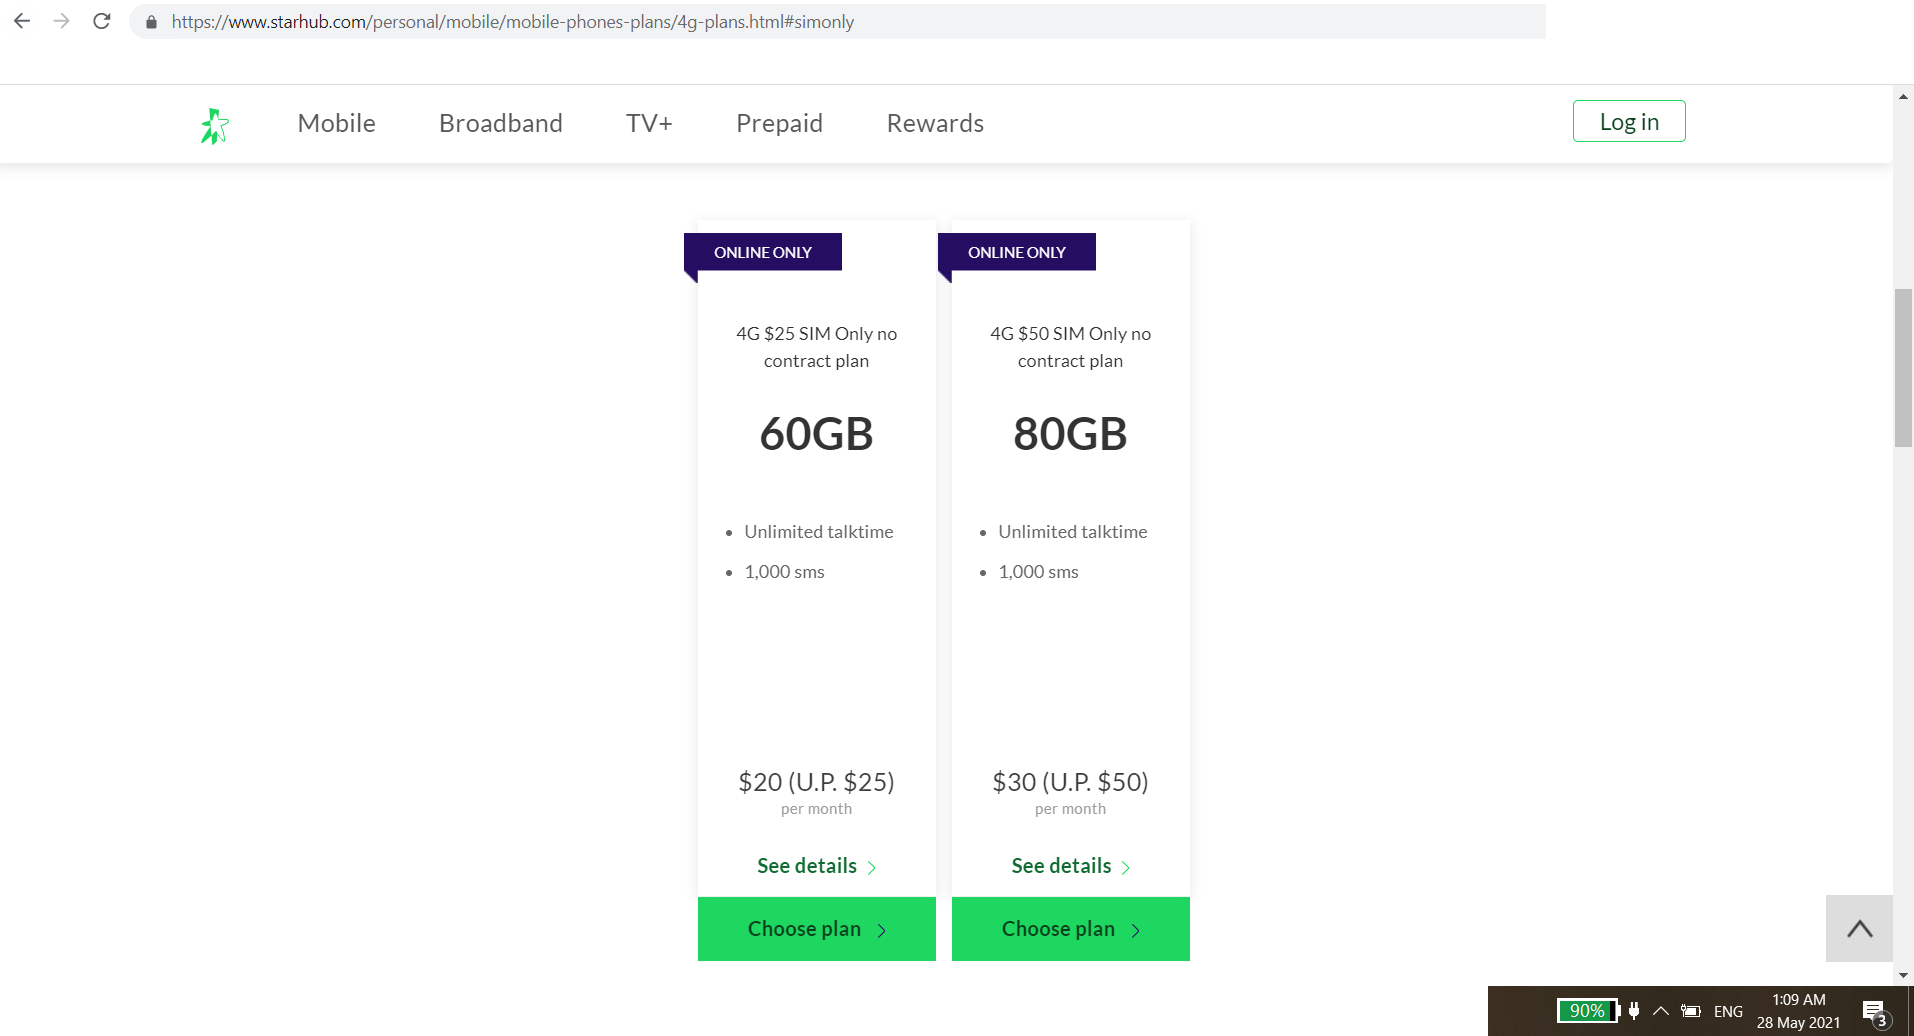
Task: Click ONLINE ONLY badge on the 60GB card
Action: pyautogui.click(x=763, y=252)
